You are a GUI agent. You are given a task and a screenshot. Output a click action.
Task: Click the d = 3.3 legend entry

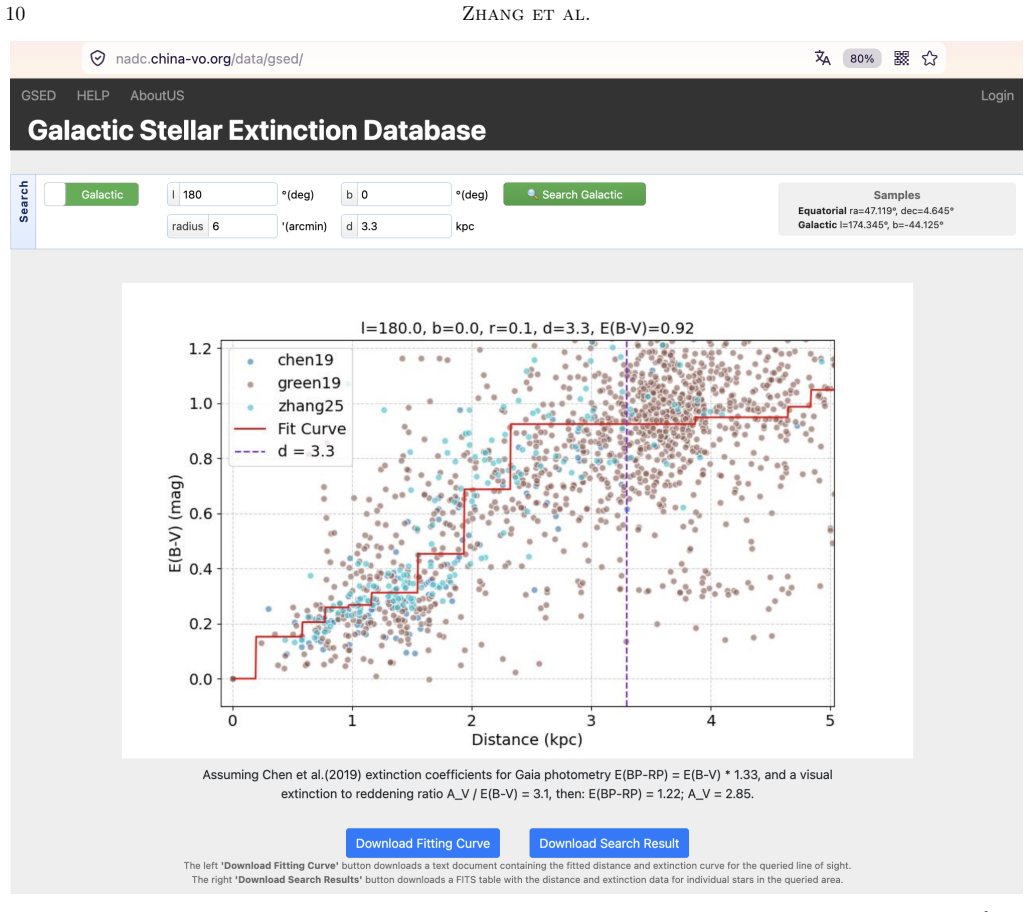coord(306,451)
